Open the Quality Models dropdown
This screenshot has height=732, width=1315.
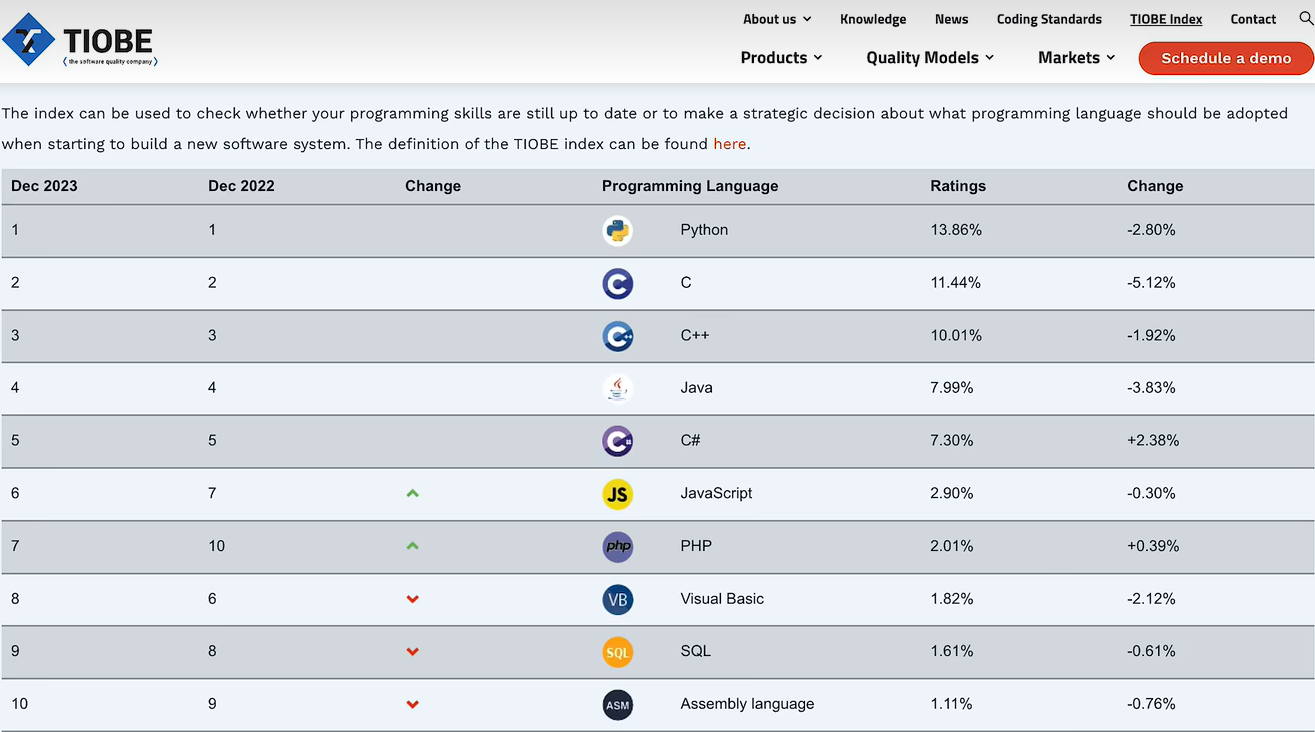point(930,58)
